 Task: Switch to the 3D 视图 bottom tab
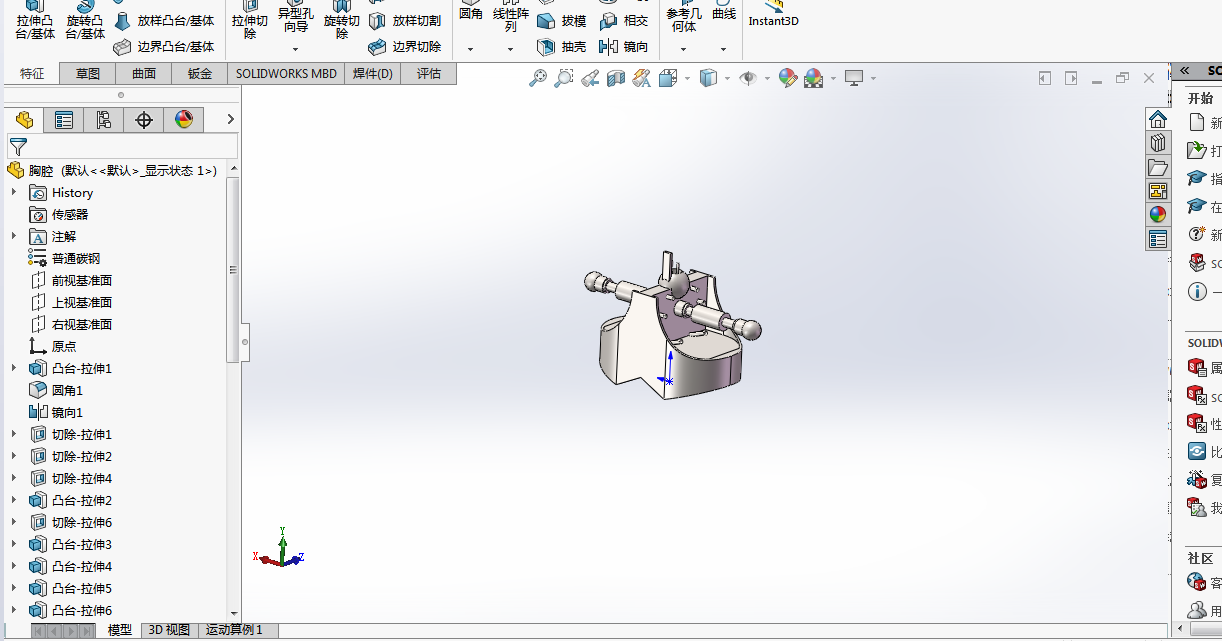(x=169, y=630)
